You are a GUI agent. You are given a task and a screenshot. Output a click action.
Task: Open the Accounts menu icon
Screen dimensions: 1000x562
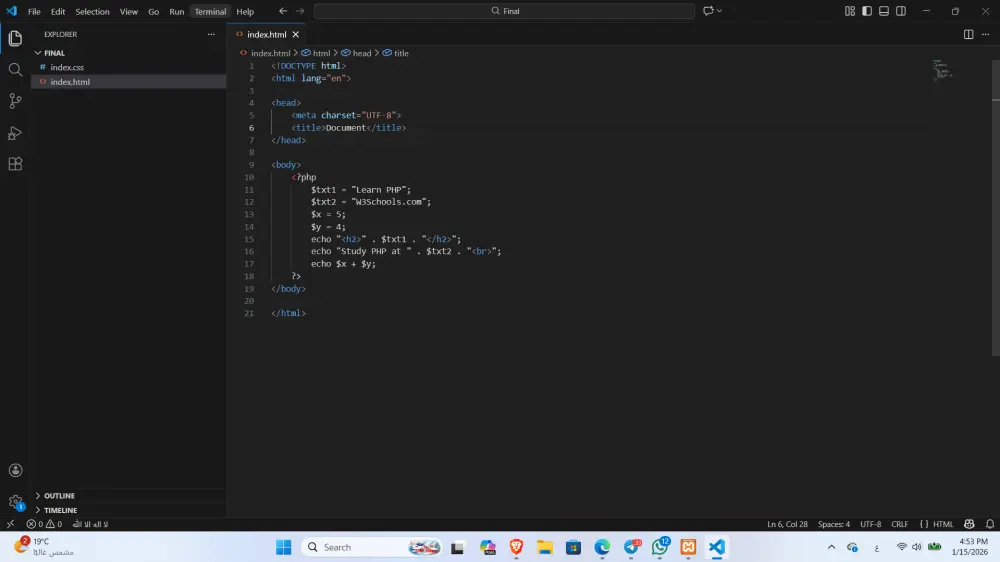[15, 470]
